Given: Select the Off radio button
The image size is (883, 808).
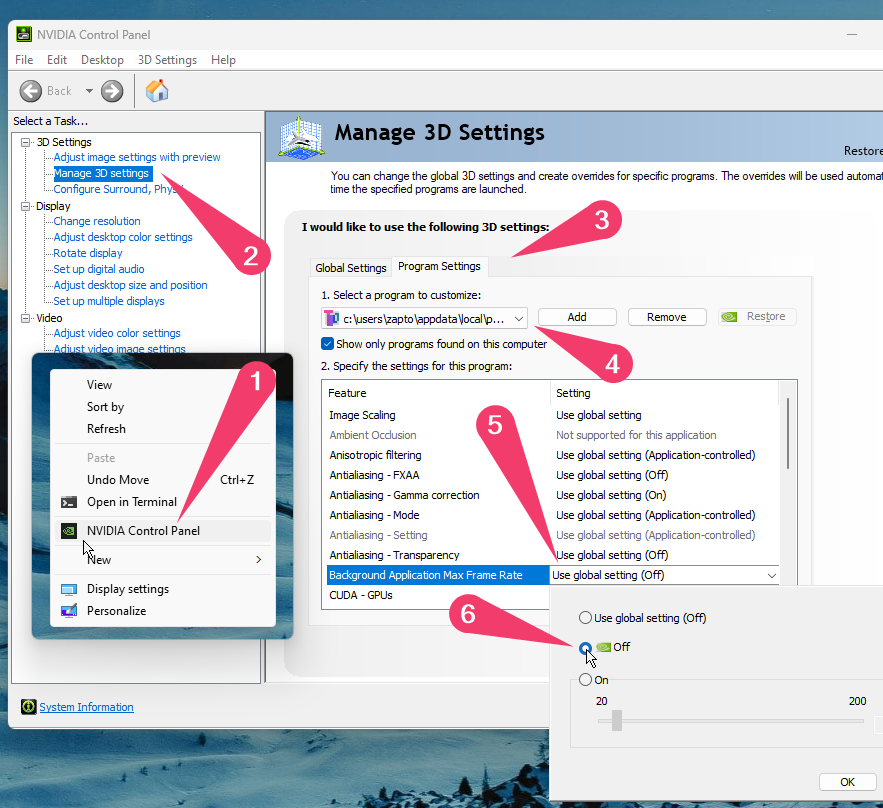Looking at the screenshot, I should click(x=585, y=648).
